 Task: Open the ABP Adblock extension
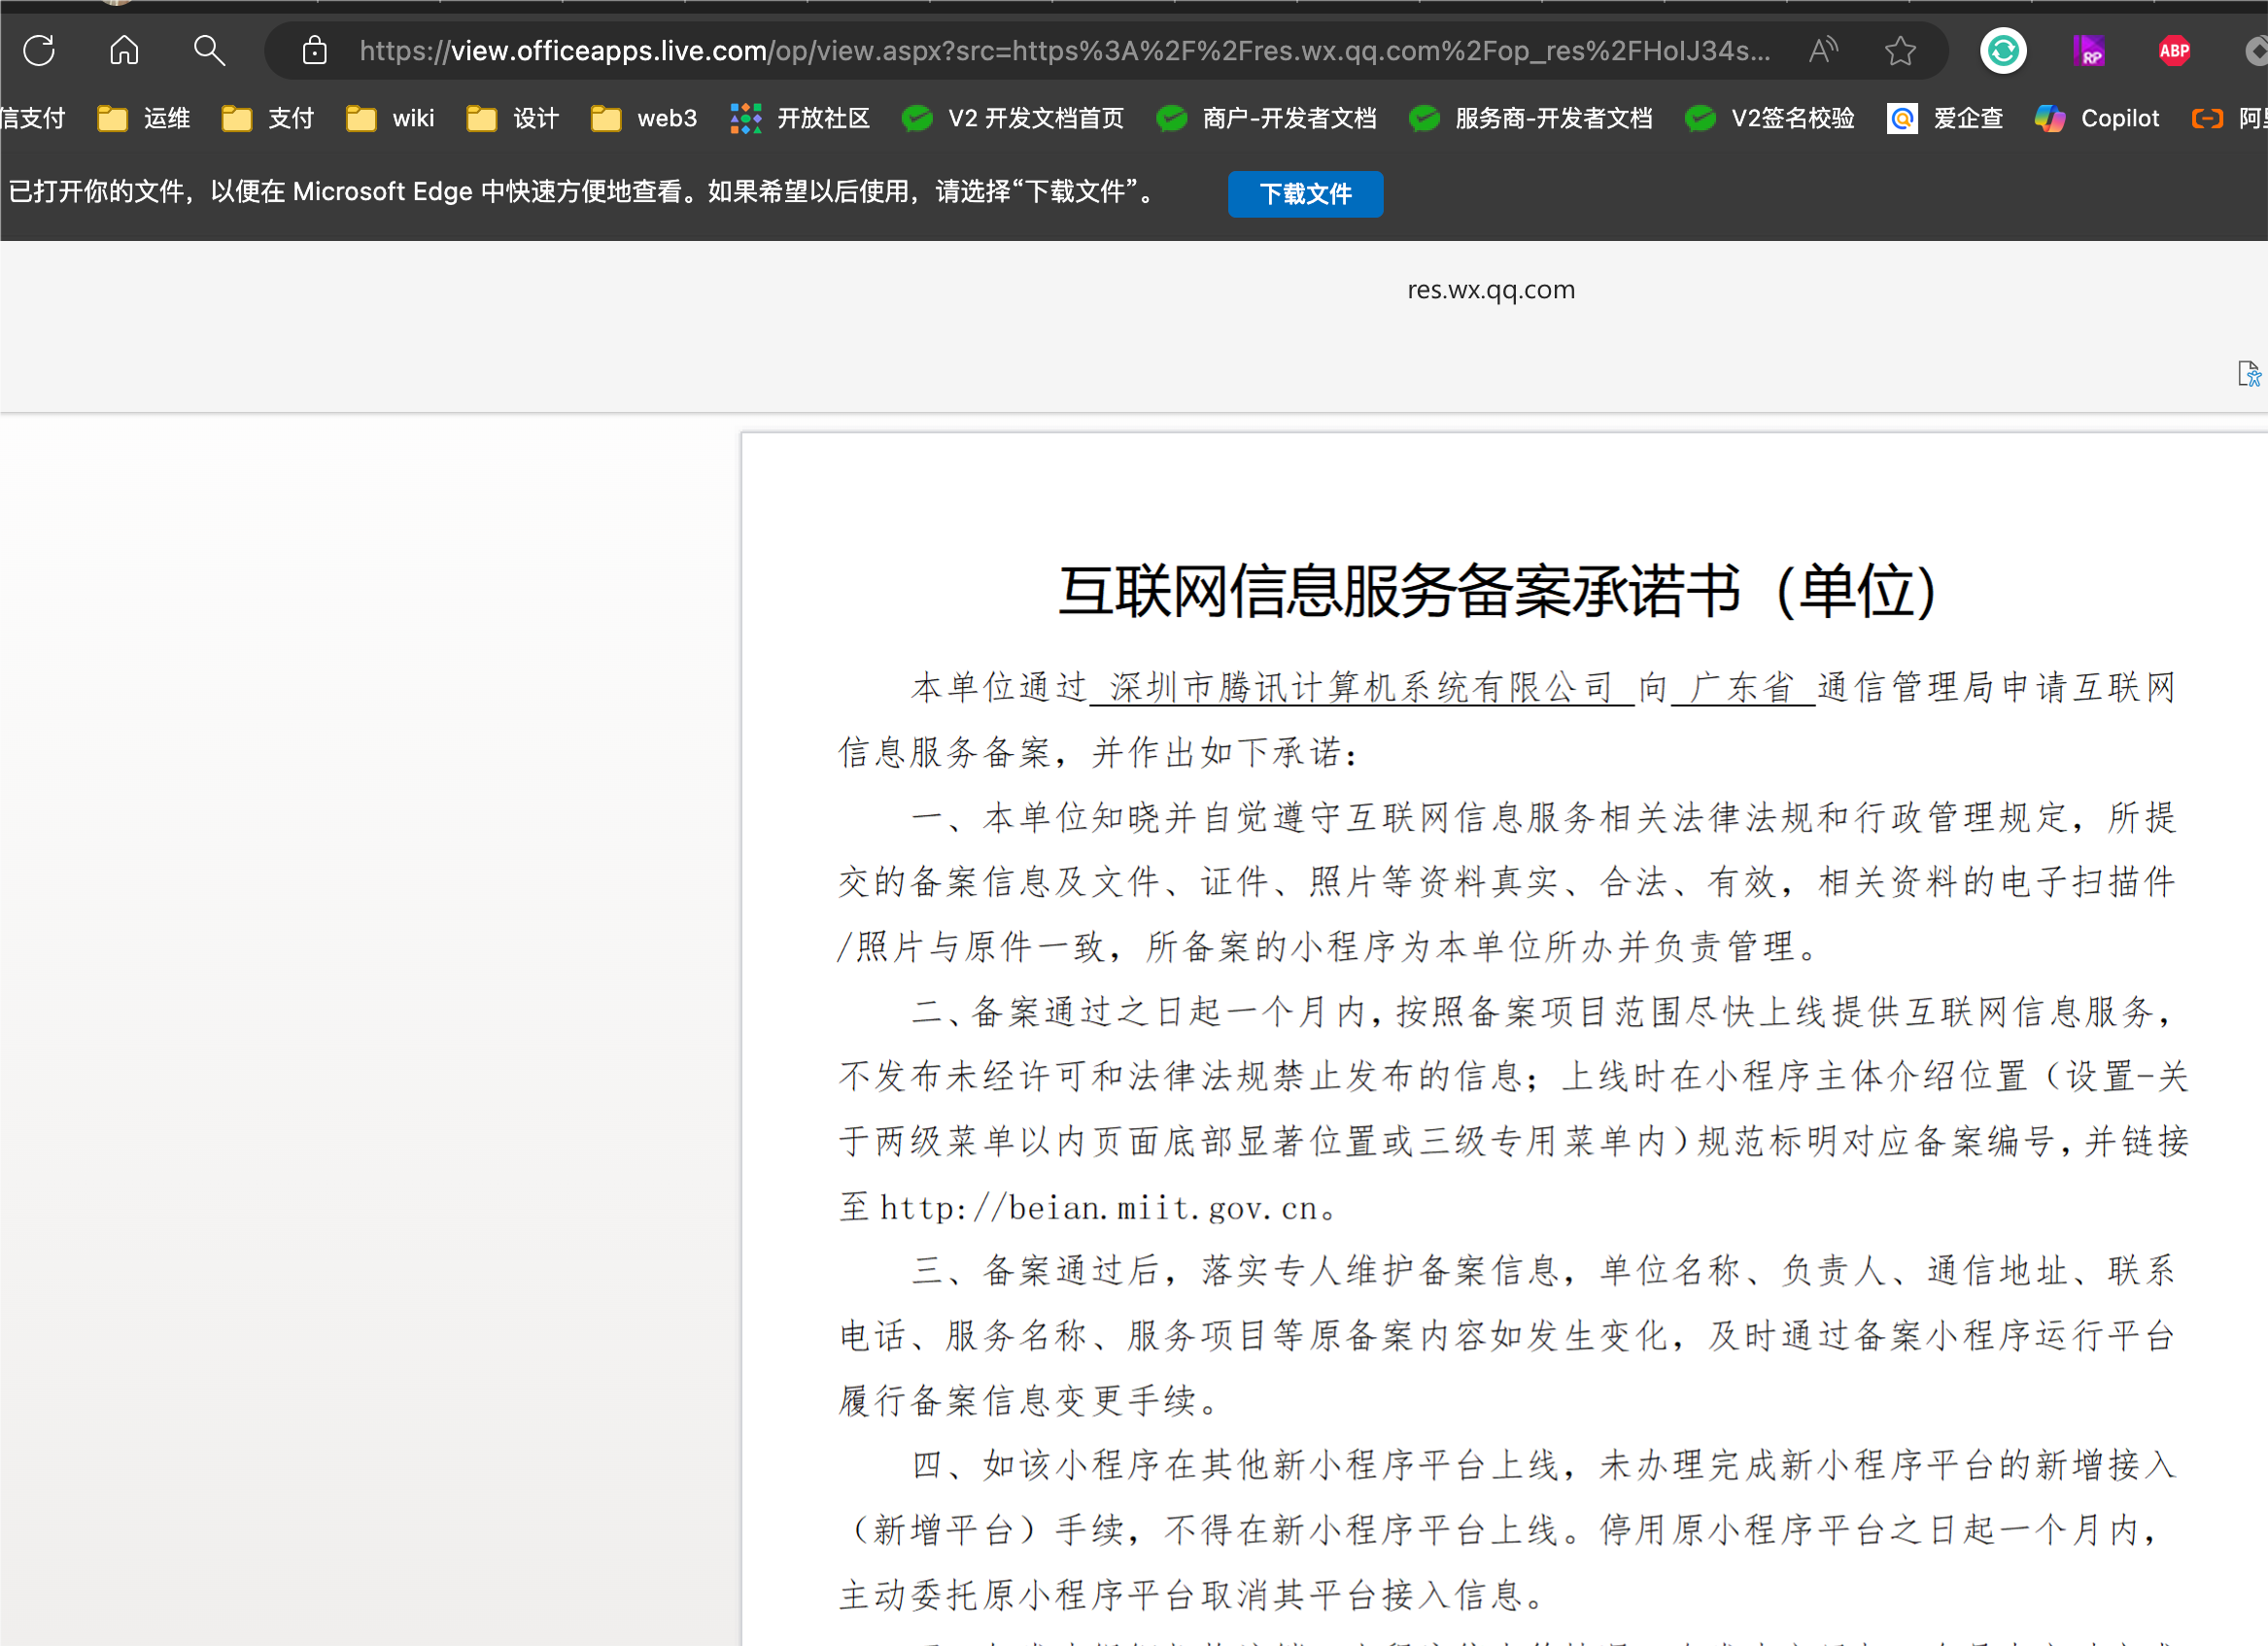coord(2174,50)
